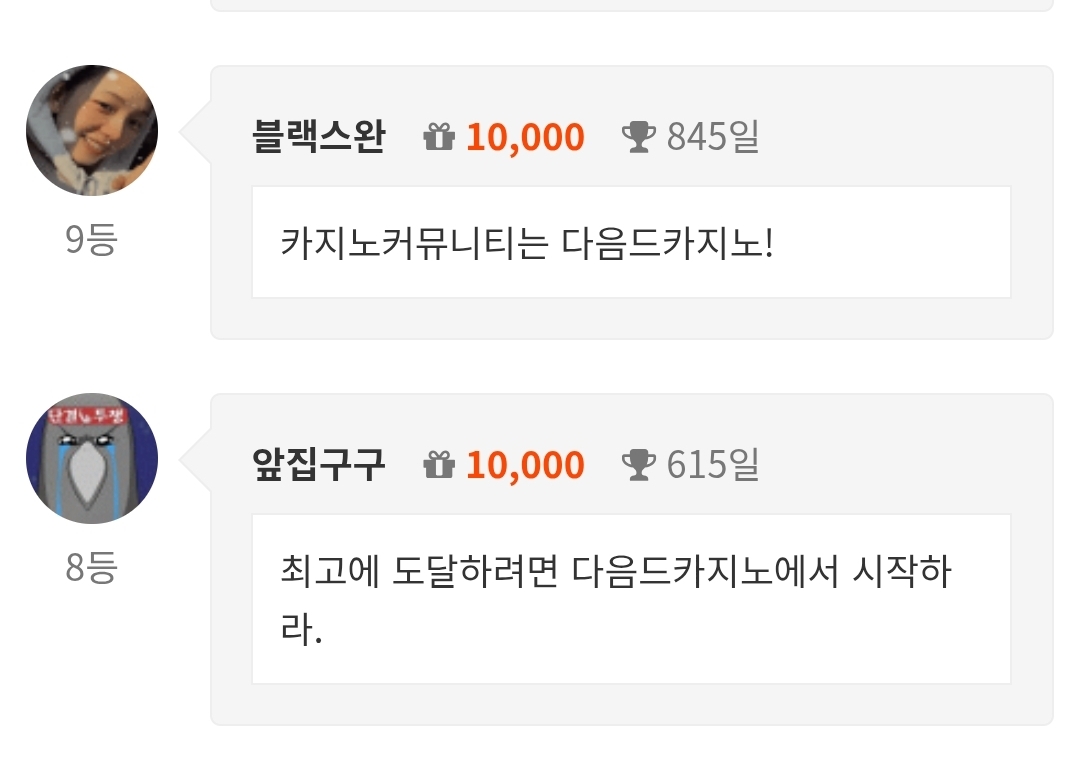Click the trophy icon next to 845일
1080x761 pixels.
pos(638,137)
